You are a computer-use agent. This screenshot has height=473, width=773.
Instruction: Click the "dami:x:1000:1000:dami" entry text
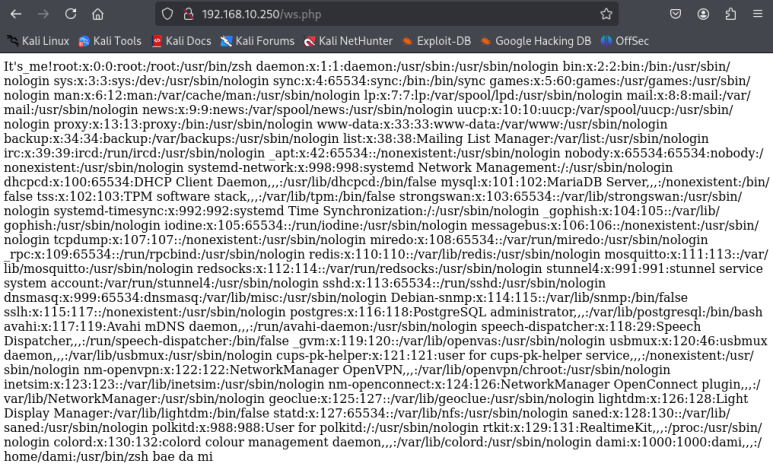pyautogui.click(x=670, y=442)
